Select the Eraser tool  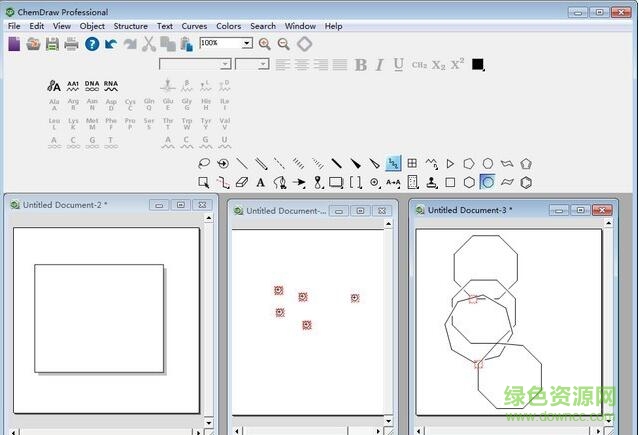[x=242, y=182]
